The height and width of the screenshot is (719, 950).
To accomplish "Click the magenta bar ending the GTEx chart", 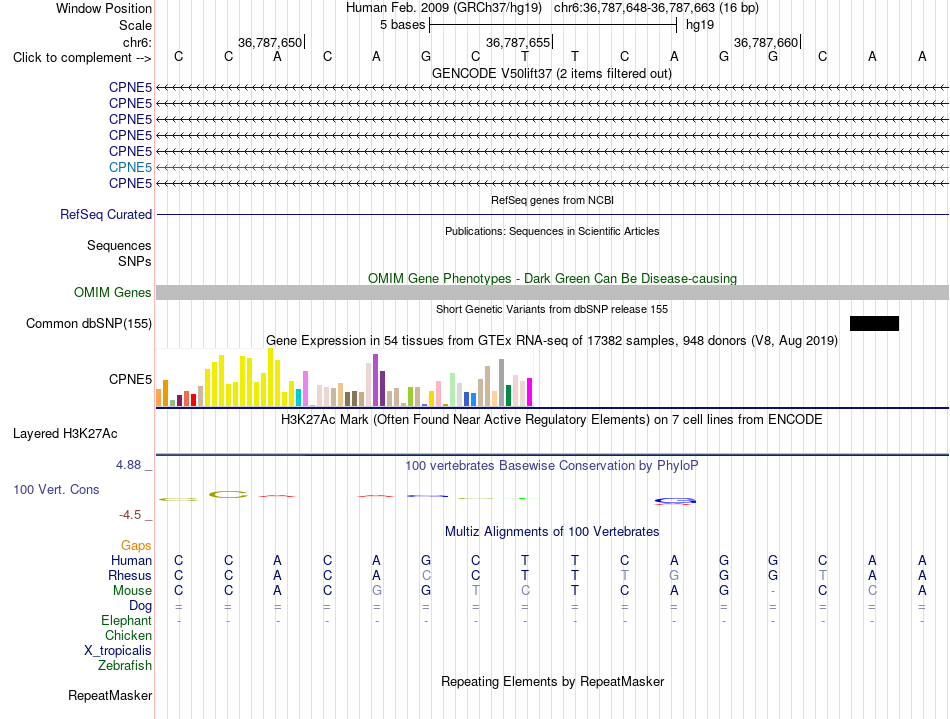I will point(530,392).
